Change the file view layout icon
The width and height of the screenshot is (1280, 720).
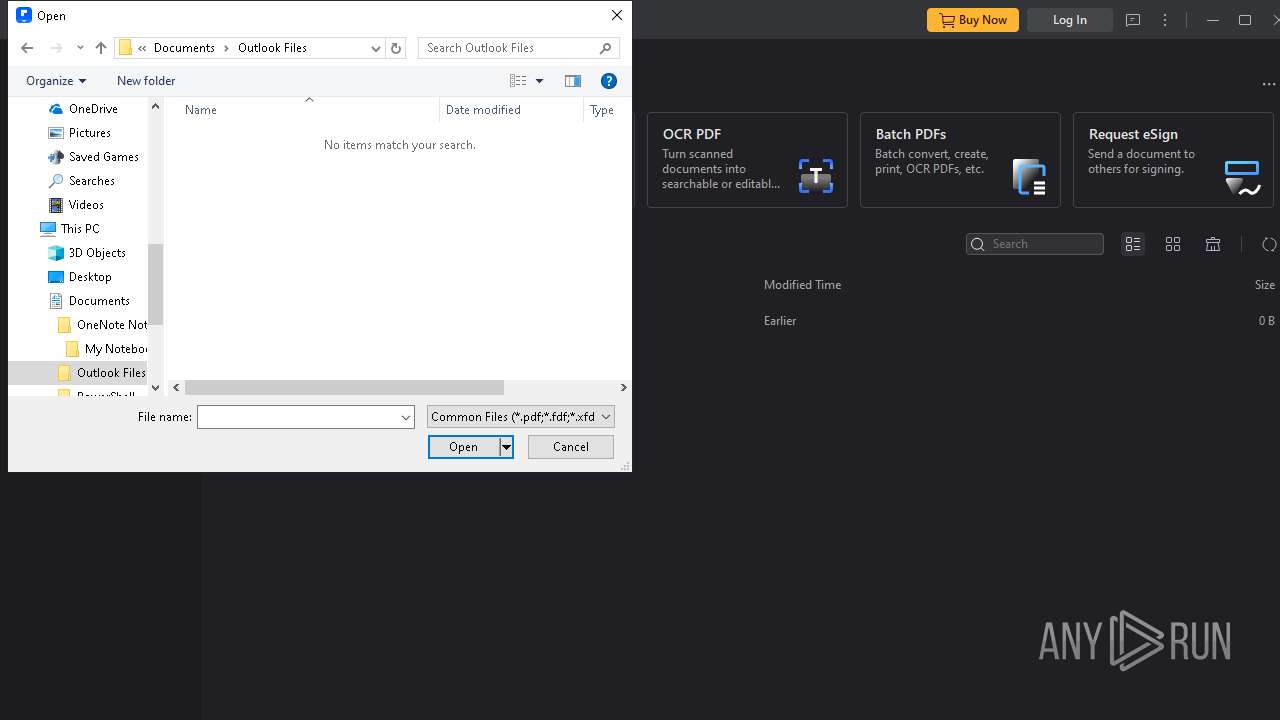(x=518, y=81)
